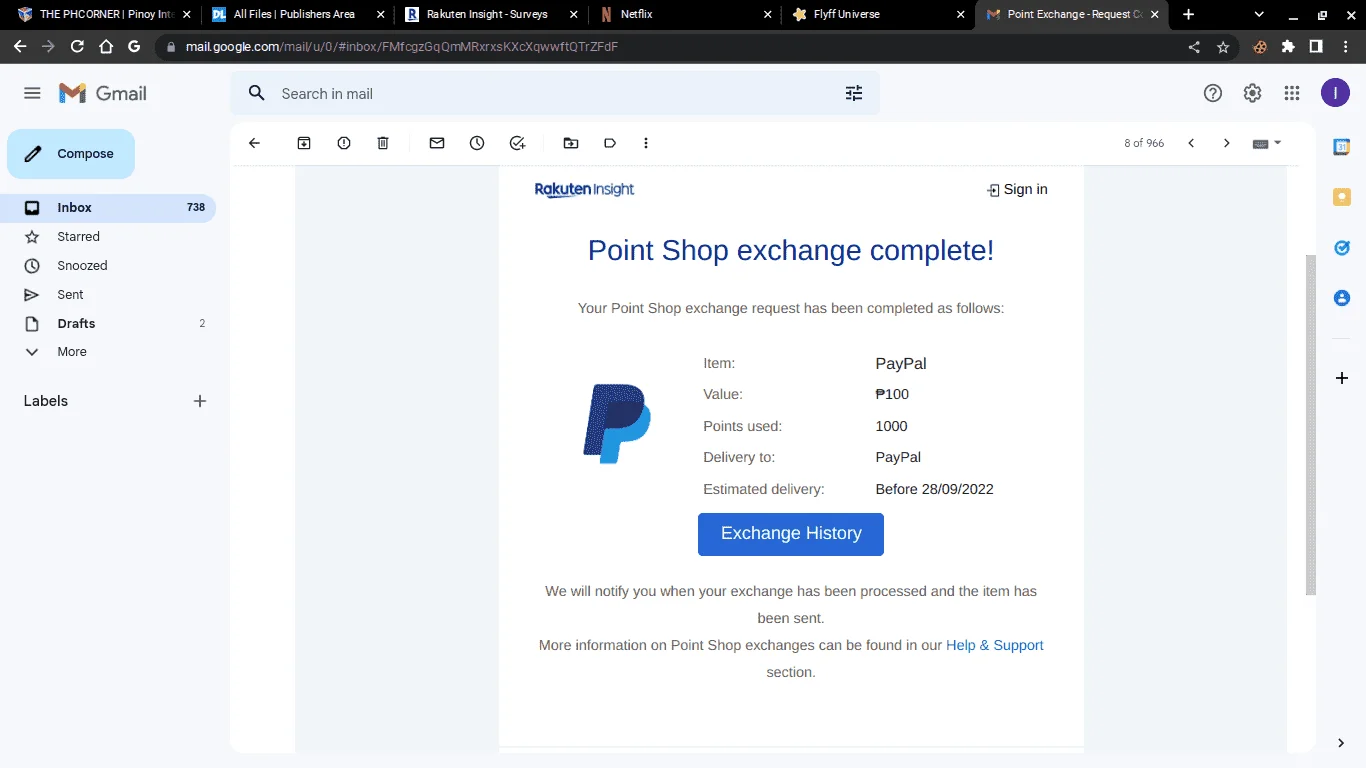The height and width of the screenshot is (768, 1366).
Task: Click Rakuten Insight logo
Action: [584, 189]
